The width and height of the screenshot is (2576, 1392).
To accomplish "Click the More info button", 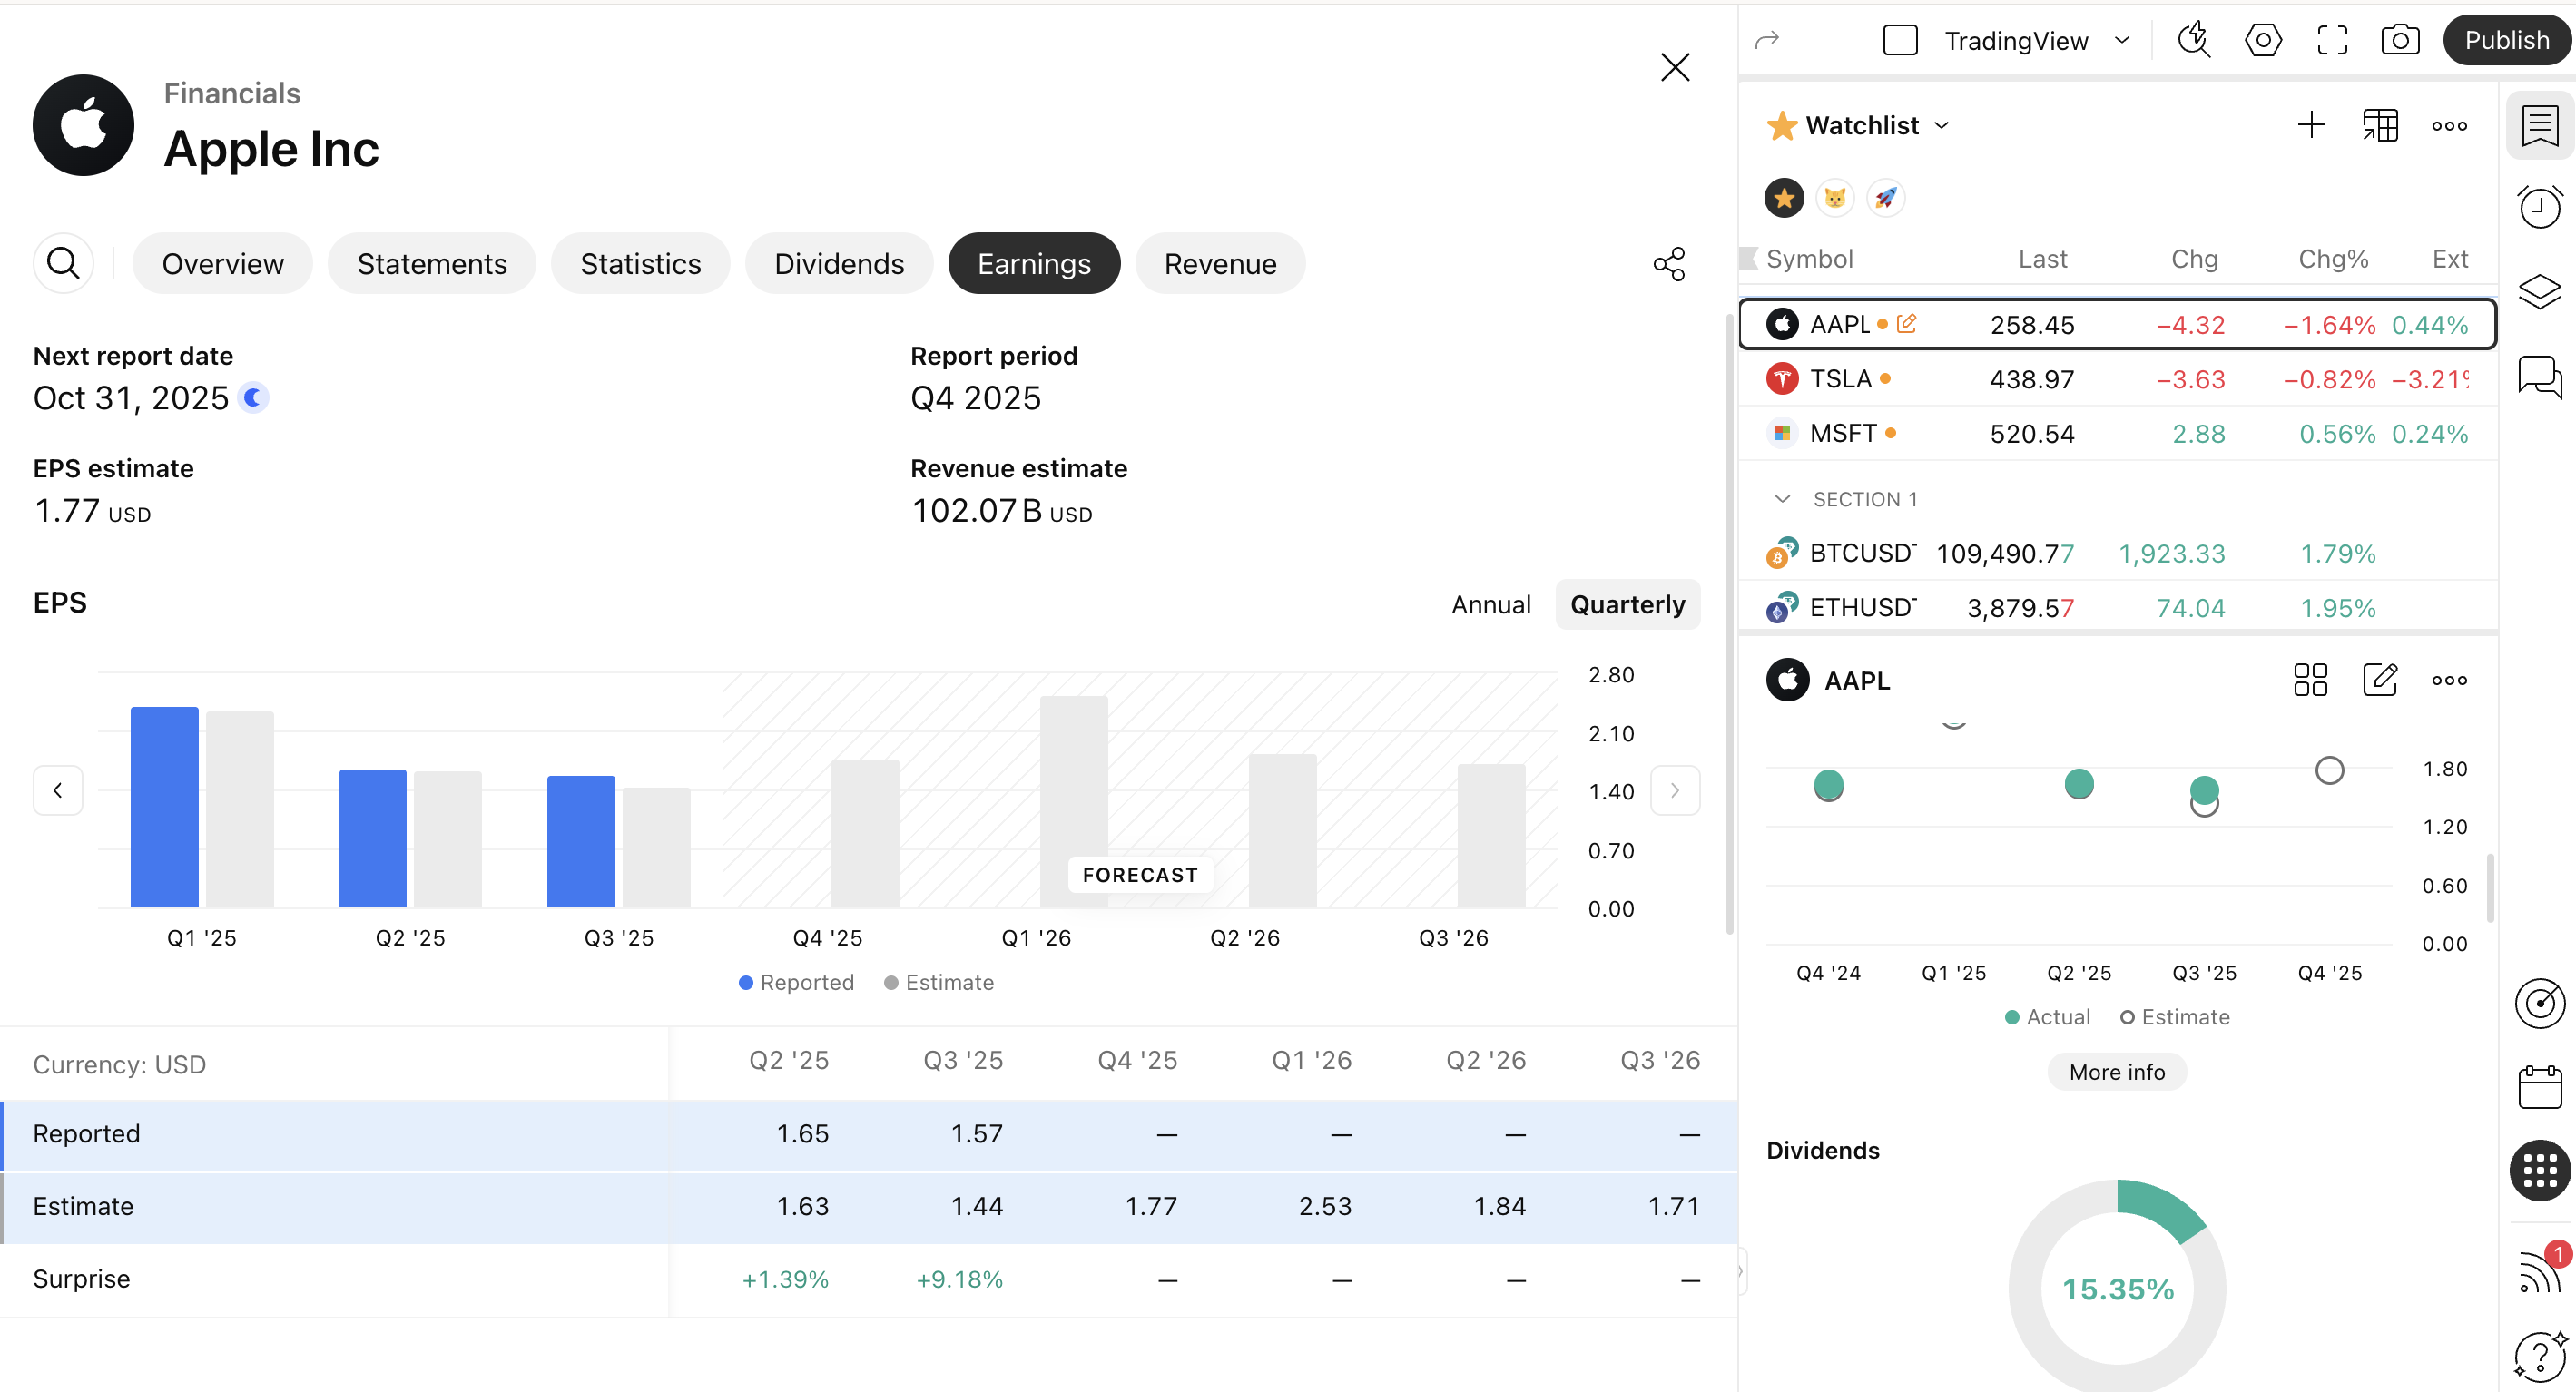I will click(2116, 1072).
